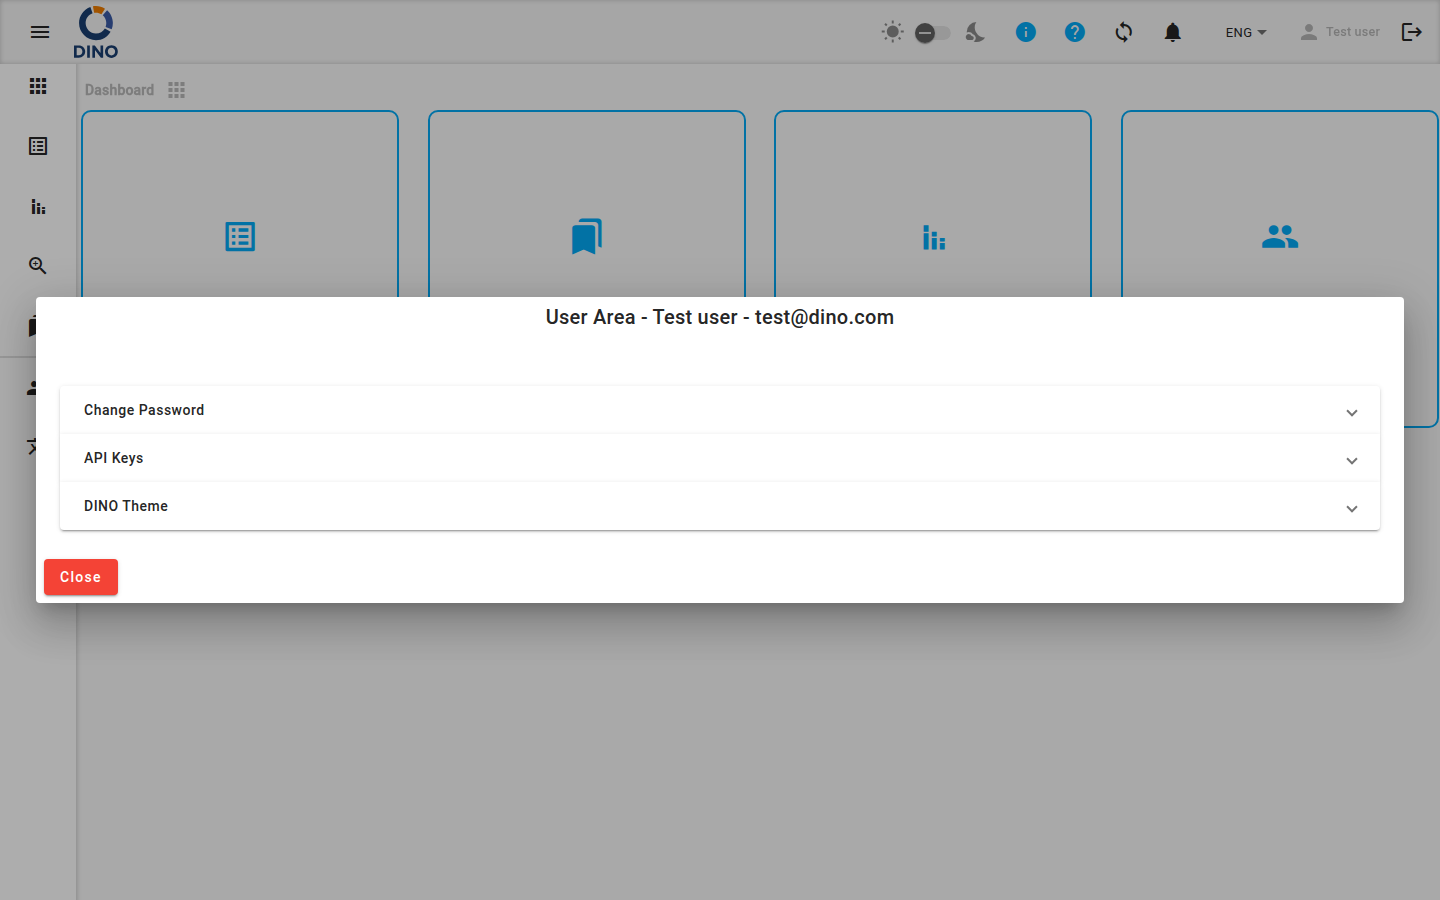This screenshot has height=900, width=1440.
Task: Click the DINO logo
Action: (96, 32)
